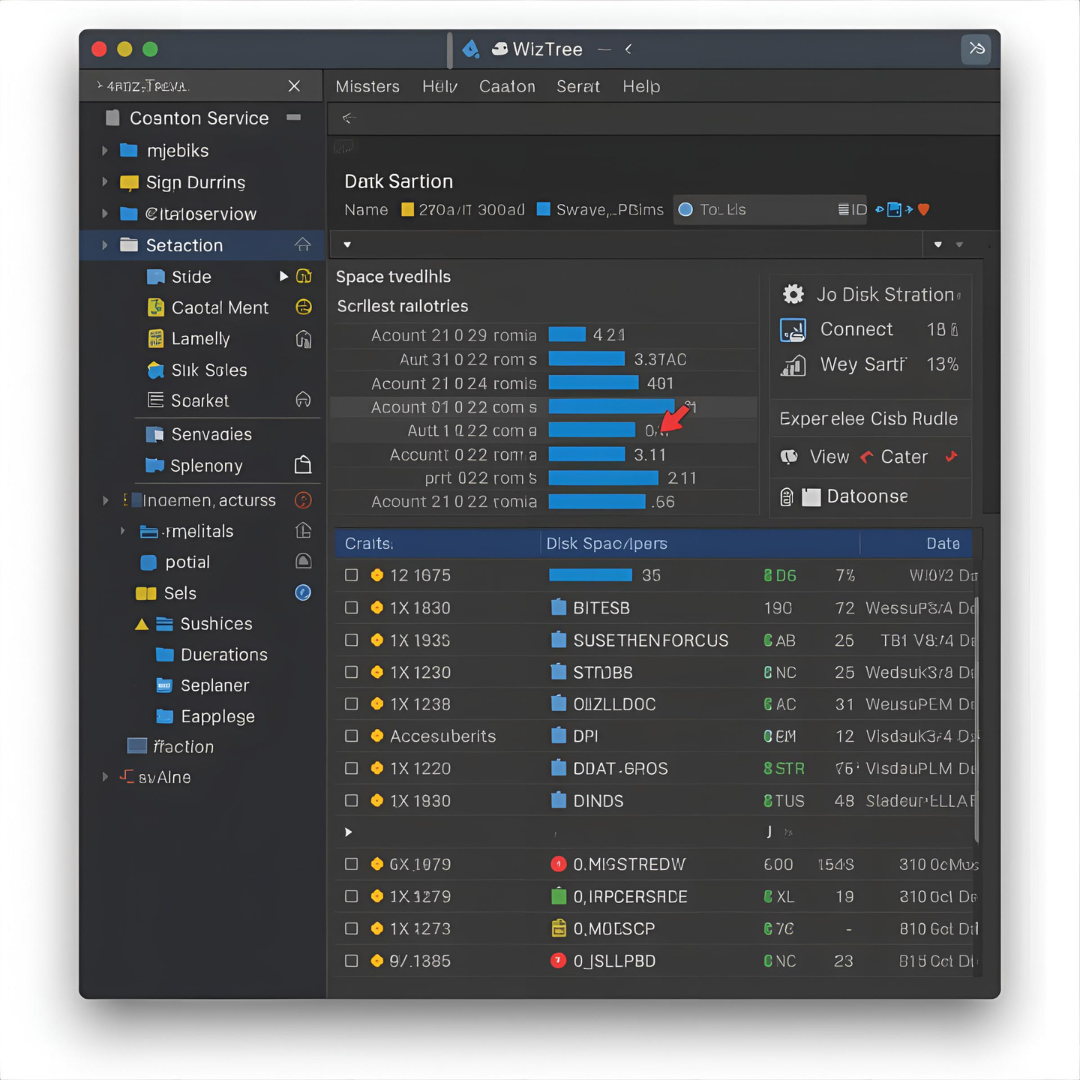The width and height of the screenshot is (1080, 1080).
Task: Click the blue save icon near ID
Action: 894,209
